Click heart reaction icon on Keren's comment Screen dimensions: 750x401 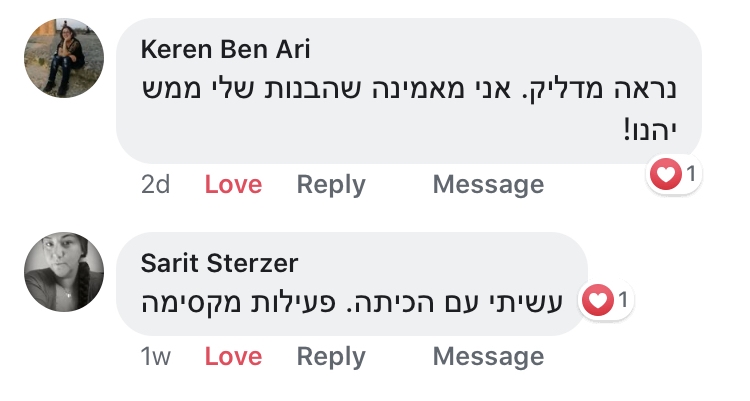click(x=664, y=175)
